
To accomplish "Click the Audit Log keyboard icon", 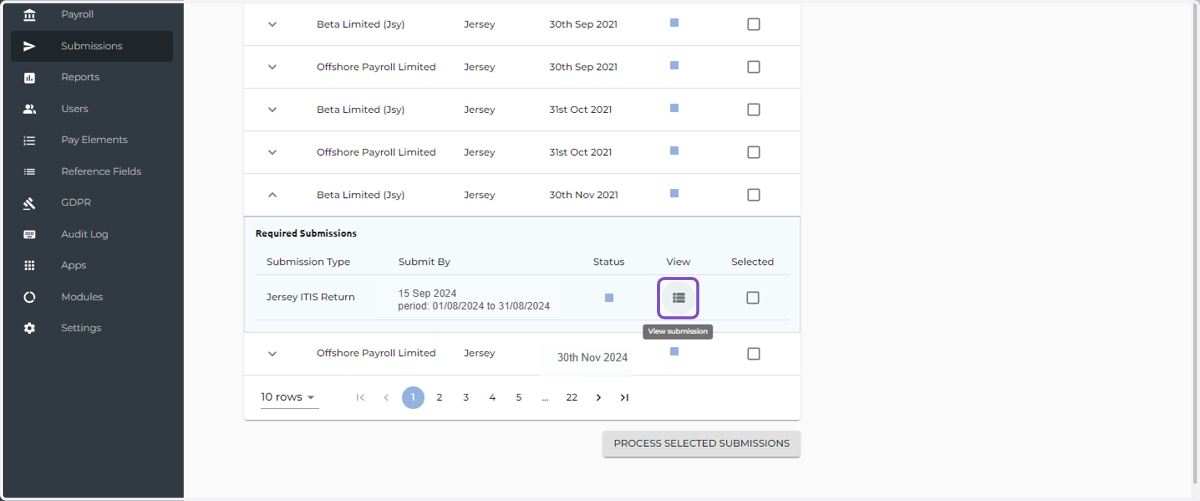I will click(x=29, y=234).
